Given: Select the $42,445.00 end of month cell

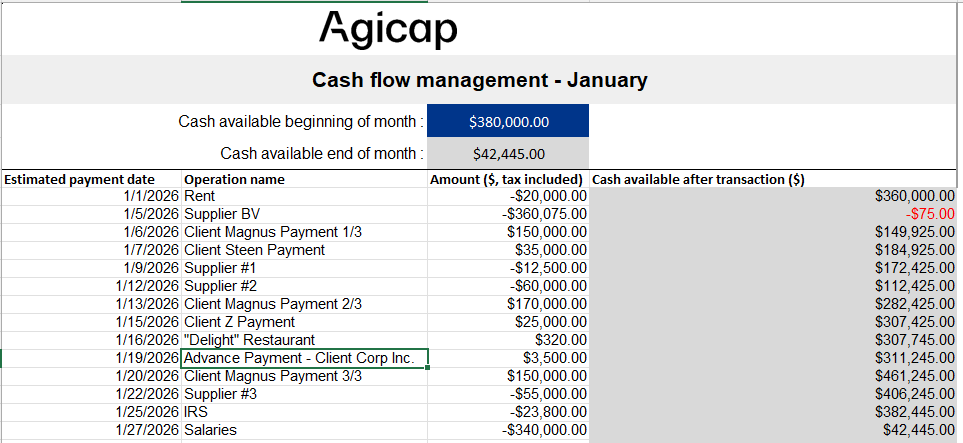Looking at the screenshot, I should point(508,153).
